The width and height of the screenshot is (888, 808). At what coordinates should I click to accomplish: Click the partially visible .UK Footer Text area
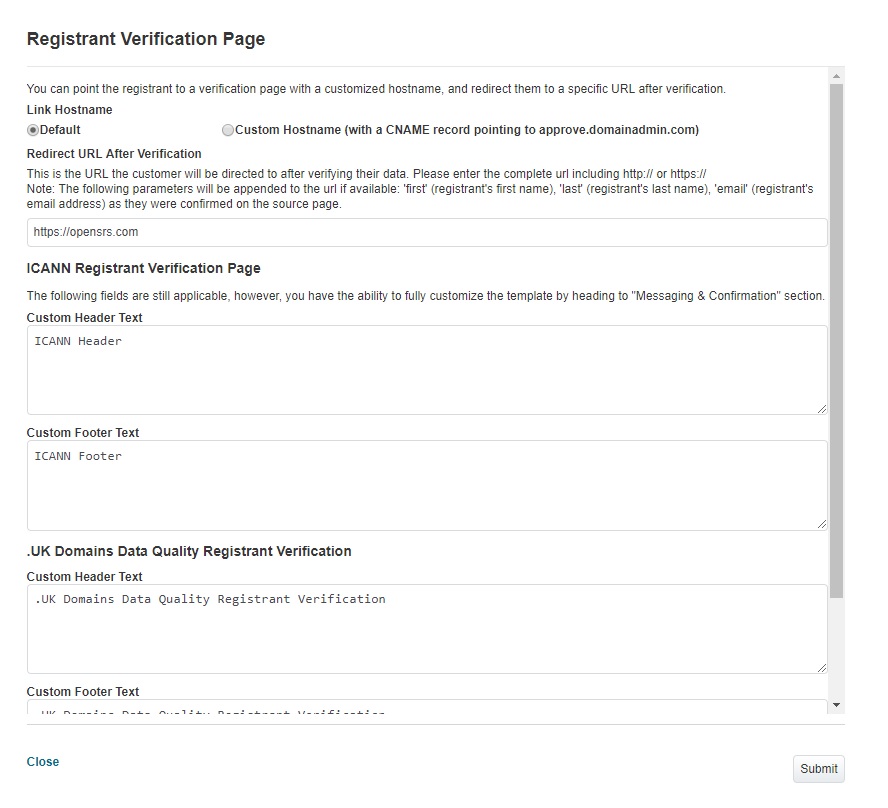(427, 707)
